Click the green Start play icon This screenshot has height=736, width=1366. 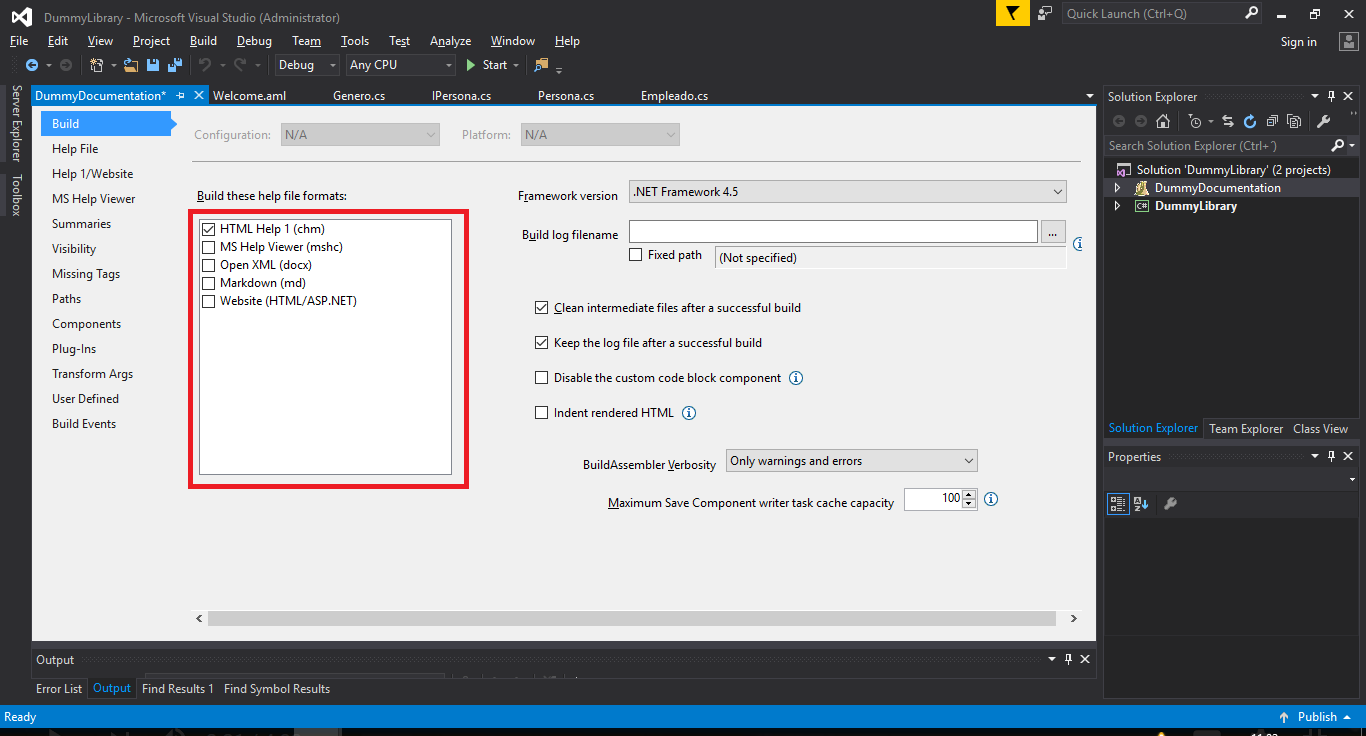(x=472, y=65)
